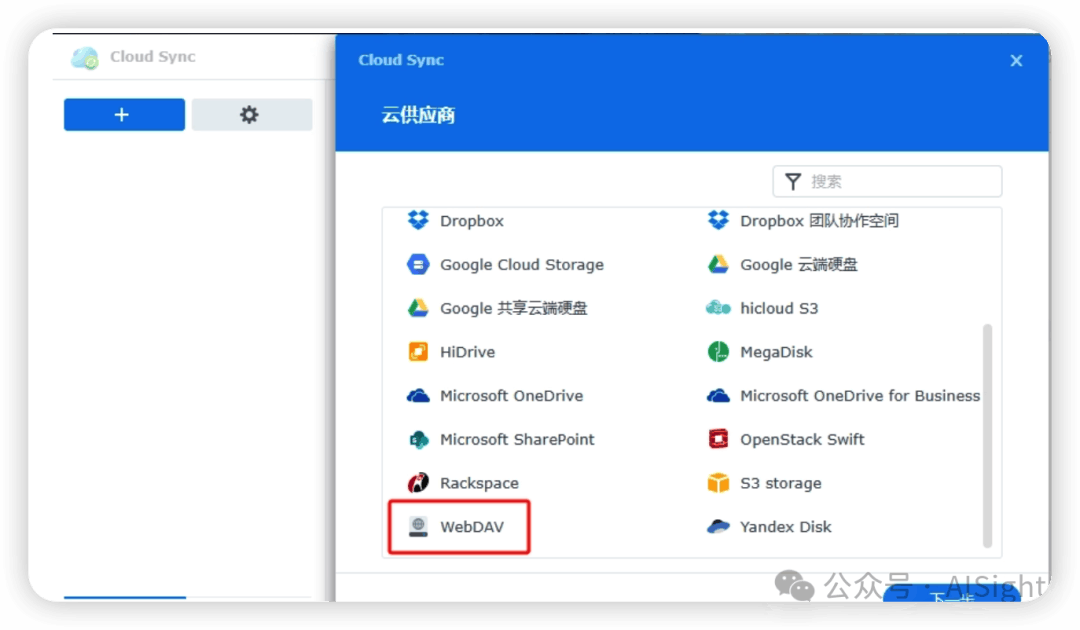Click the Microsoft OneDrive cloud icon
The image size is (1080, 630).
tap(418, 396)
